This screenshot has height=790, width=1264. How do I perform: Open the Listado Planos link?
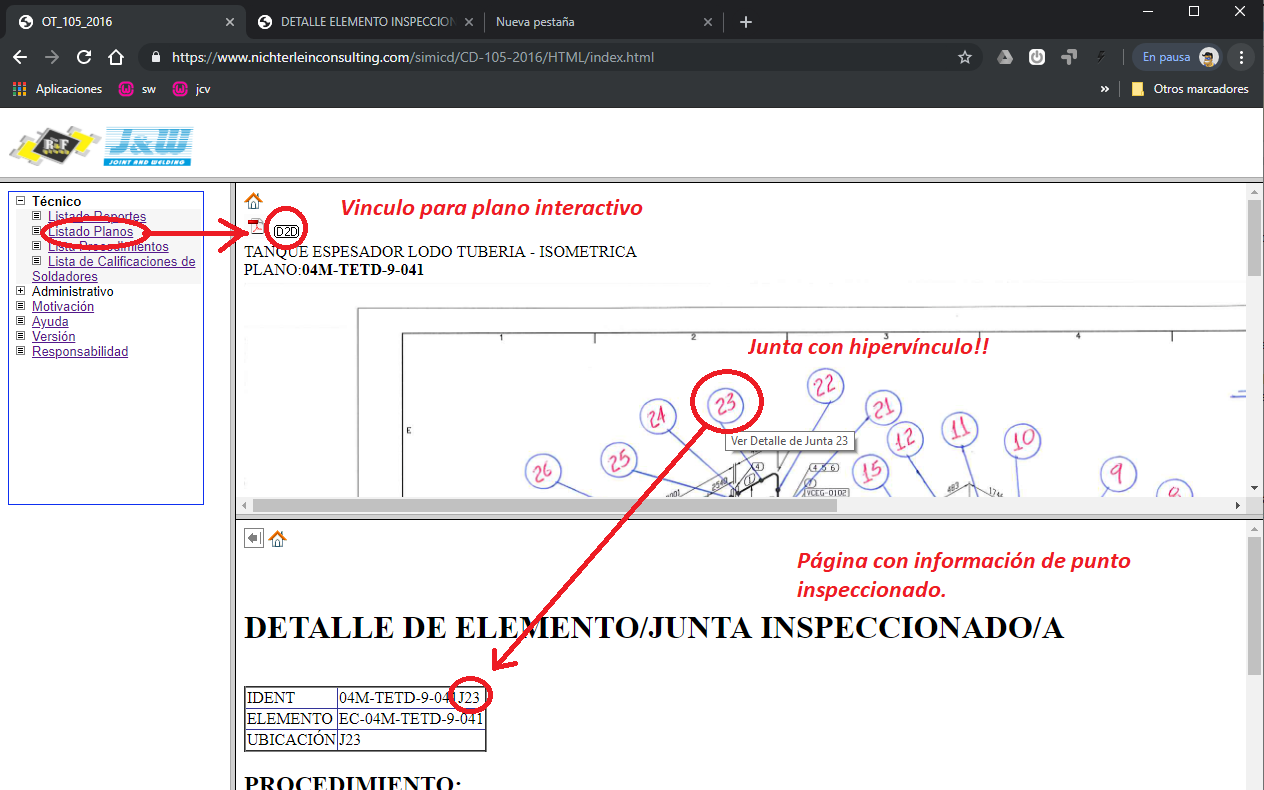coord(90,231)
